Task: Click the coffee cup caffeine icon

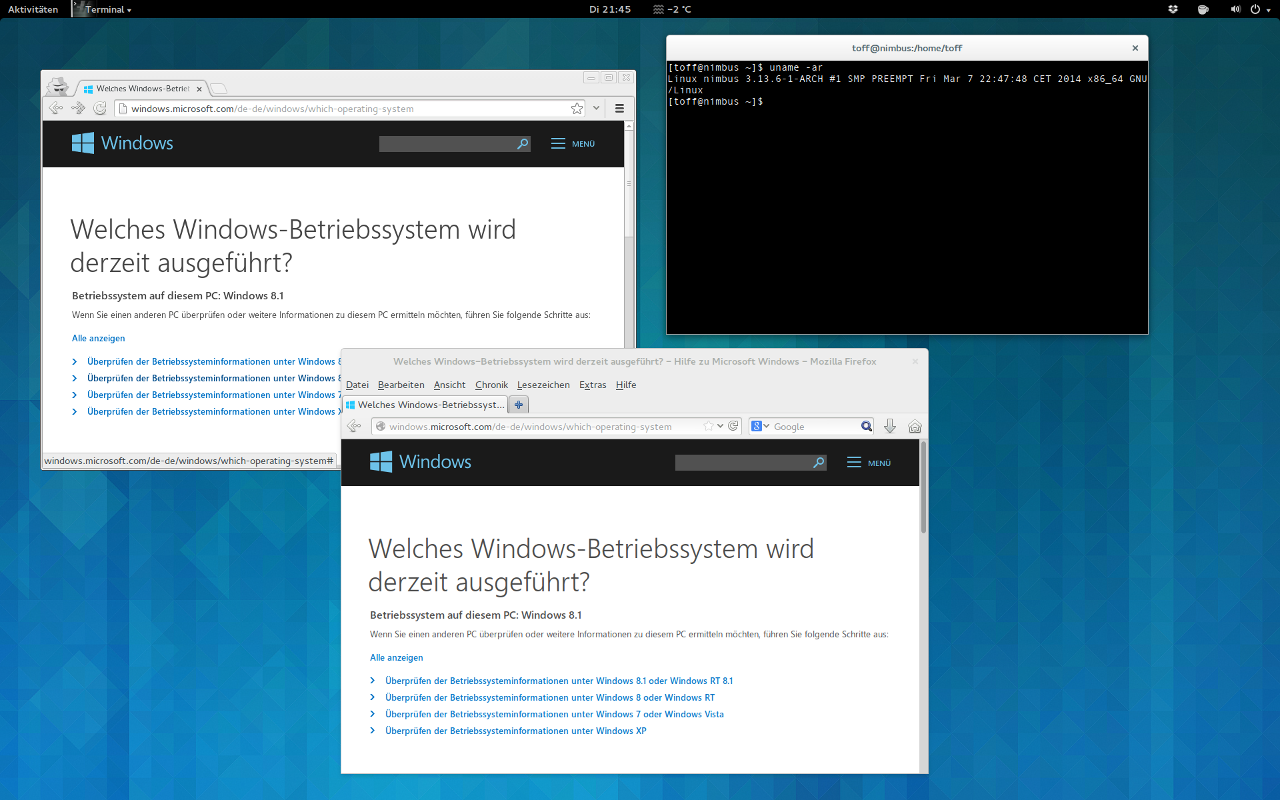Action: tap(1203, 9)
